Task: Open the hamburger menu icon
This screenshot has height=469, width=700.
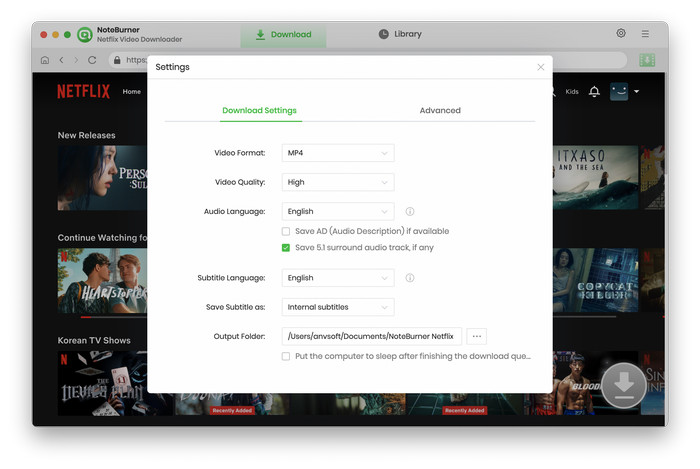Action: (645, 33)
